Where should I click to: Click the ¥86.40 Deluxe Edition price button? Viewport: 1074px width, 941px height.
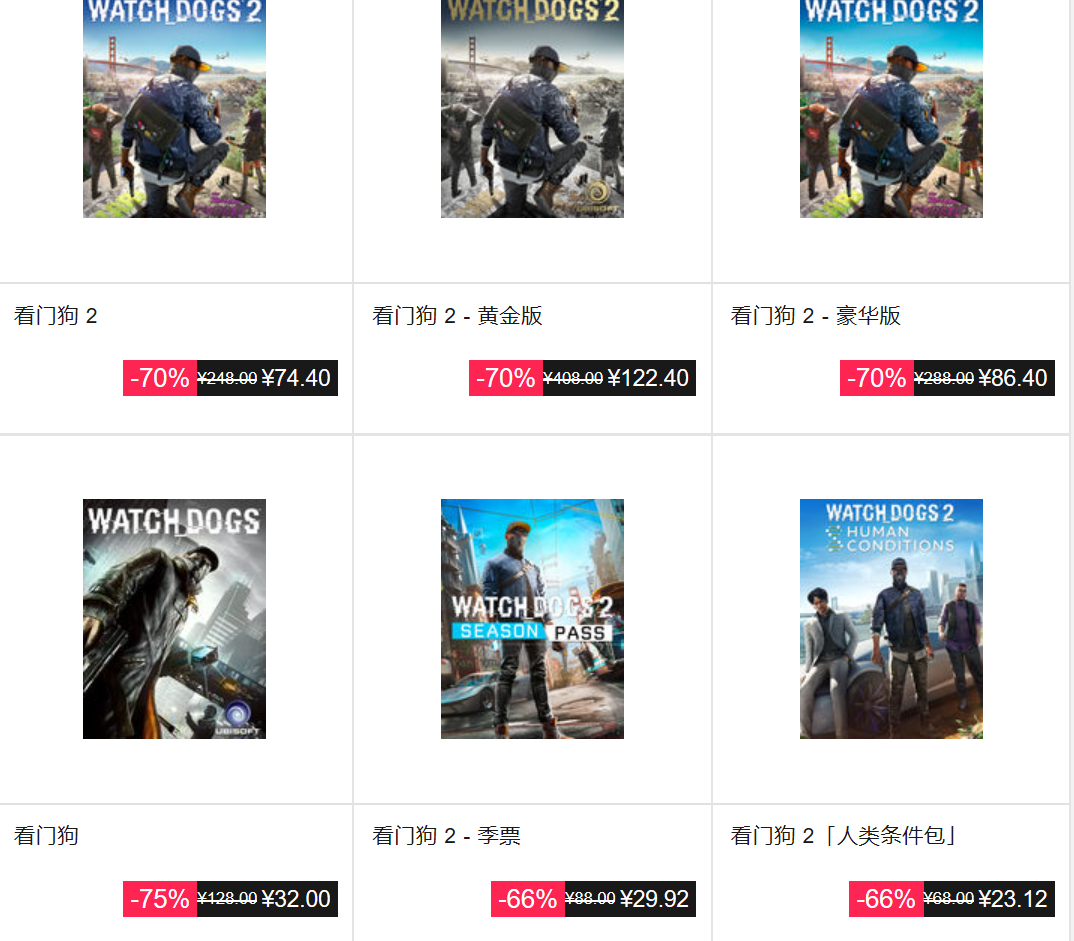tap(947, 378)
